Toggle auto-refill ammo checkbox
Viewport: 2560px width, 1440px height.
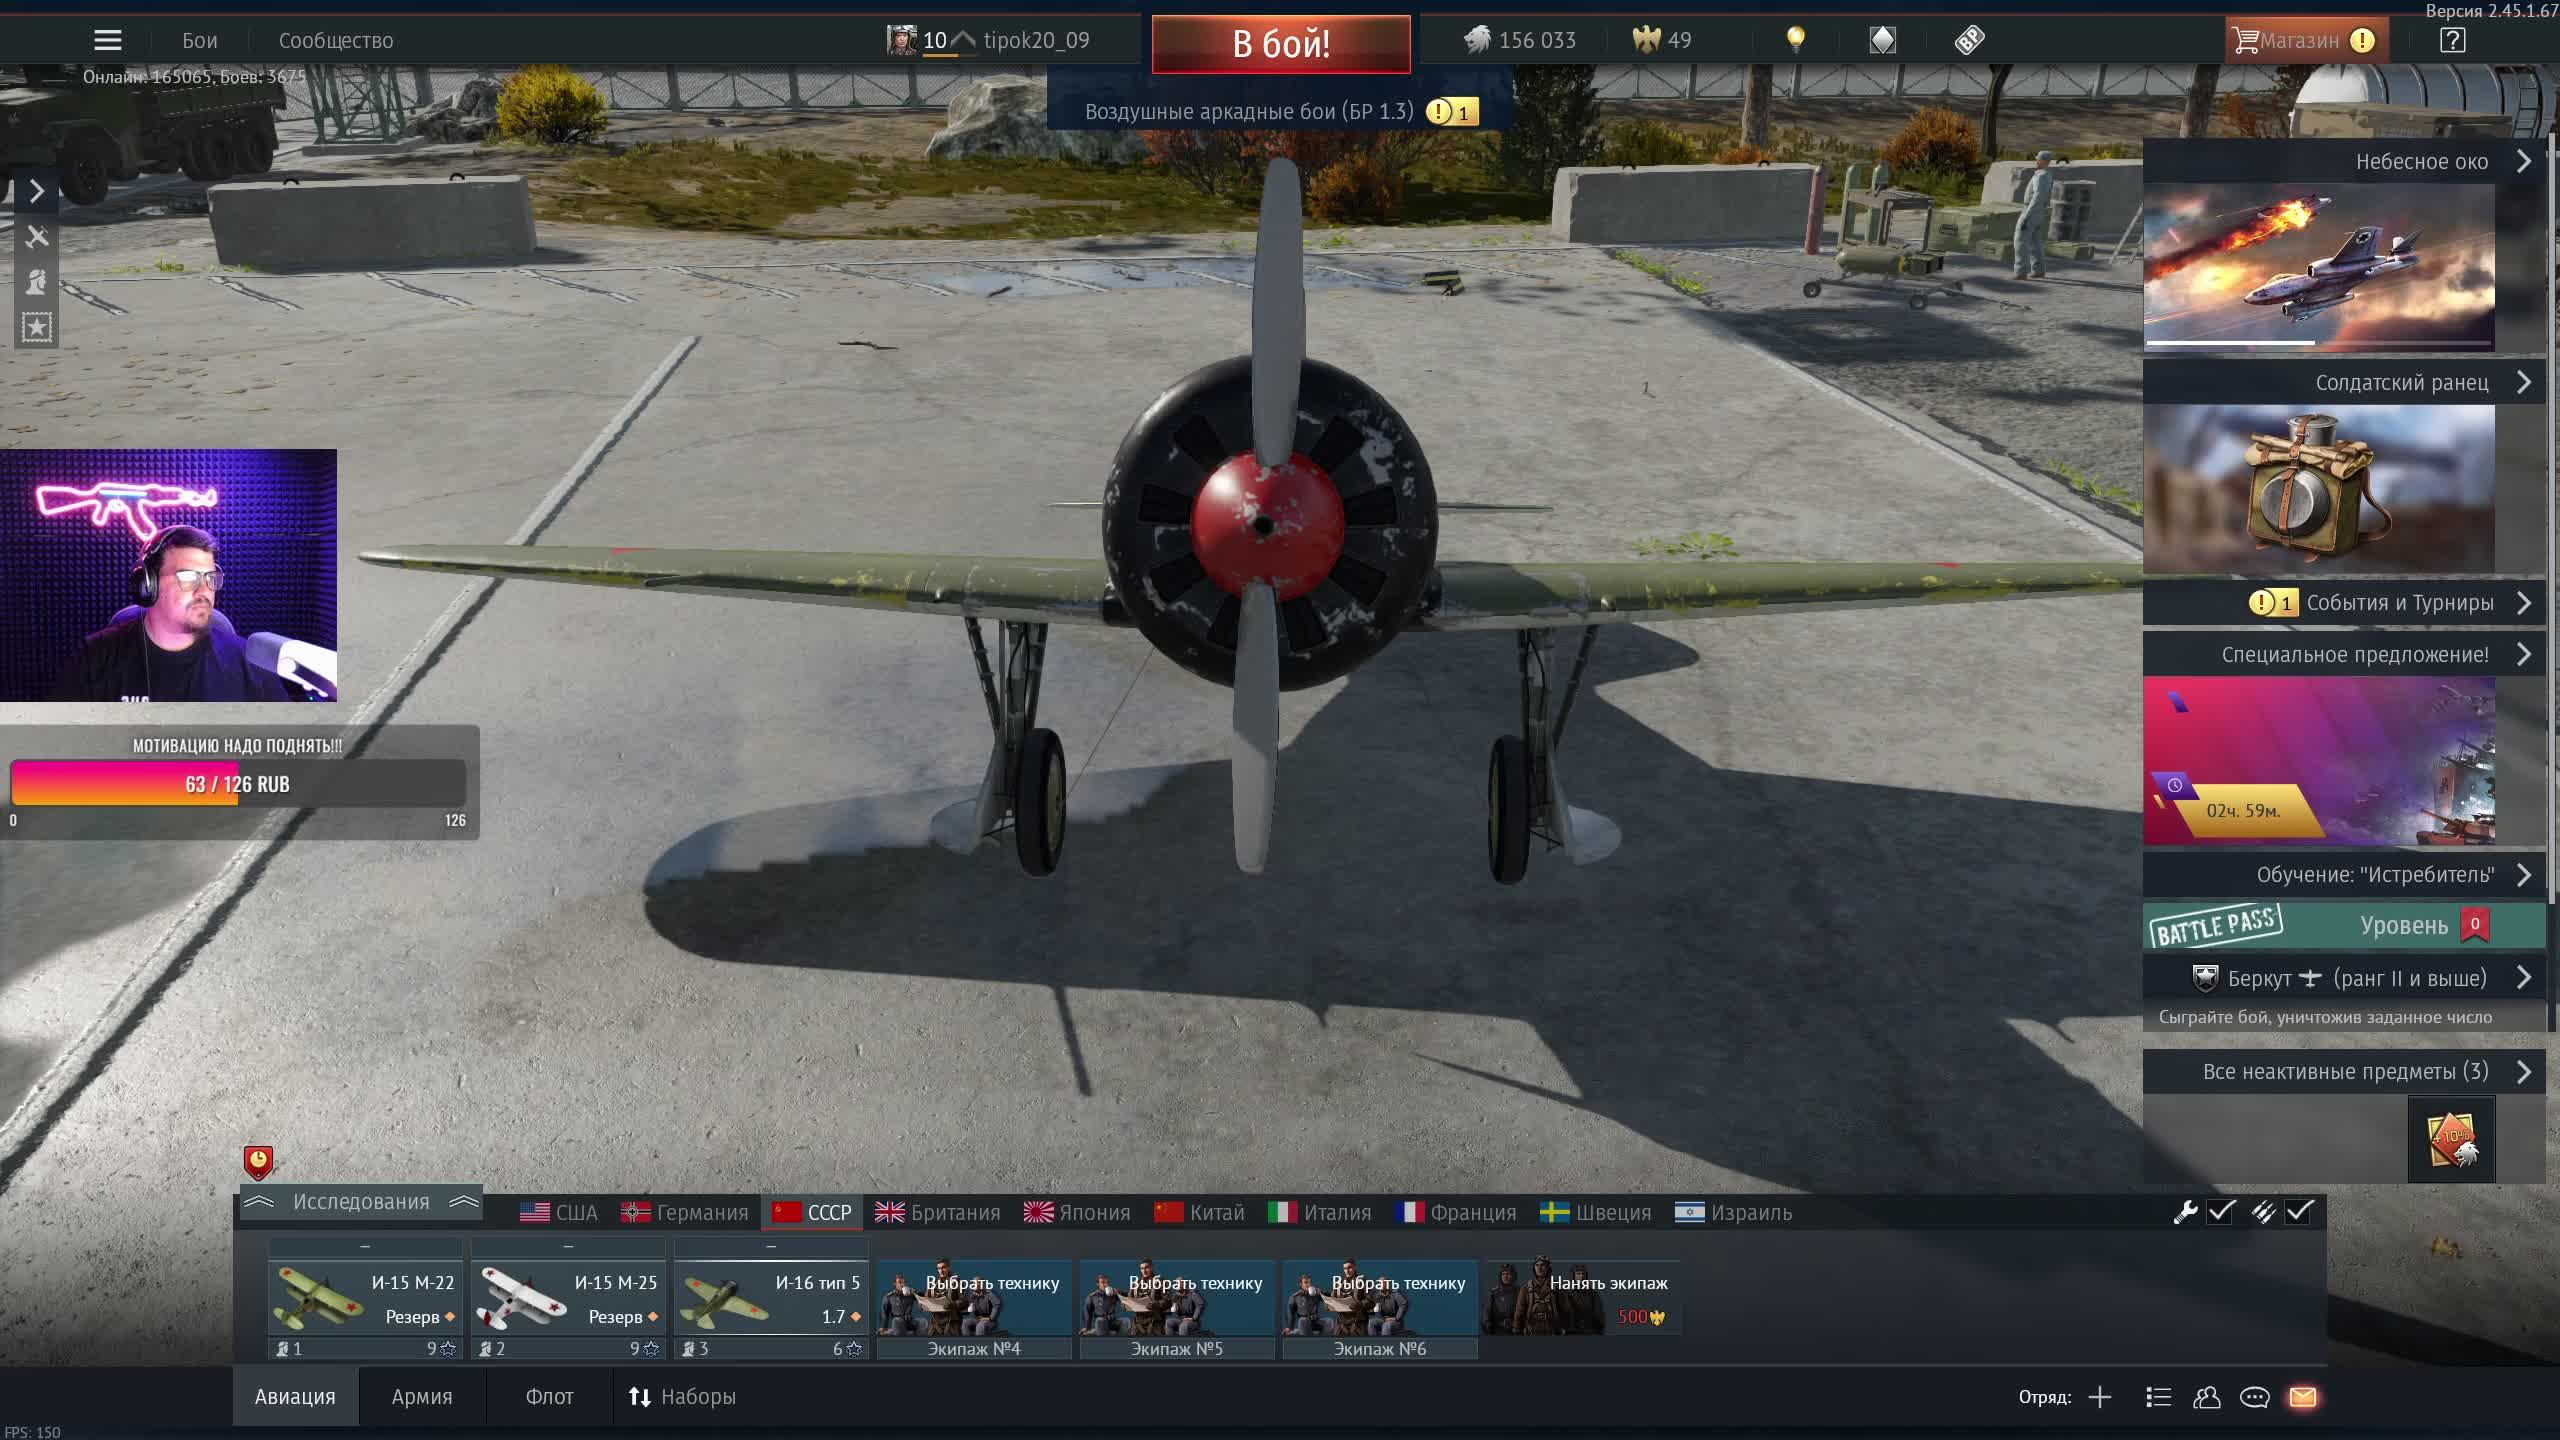[2299, 1212]
